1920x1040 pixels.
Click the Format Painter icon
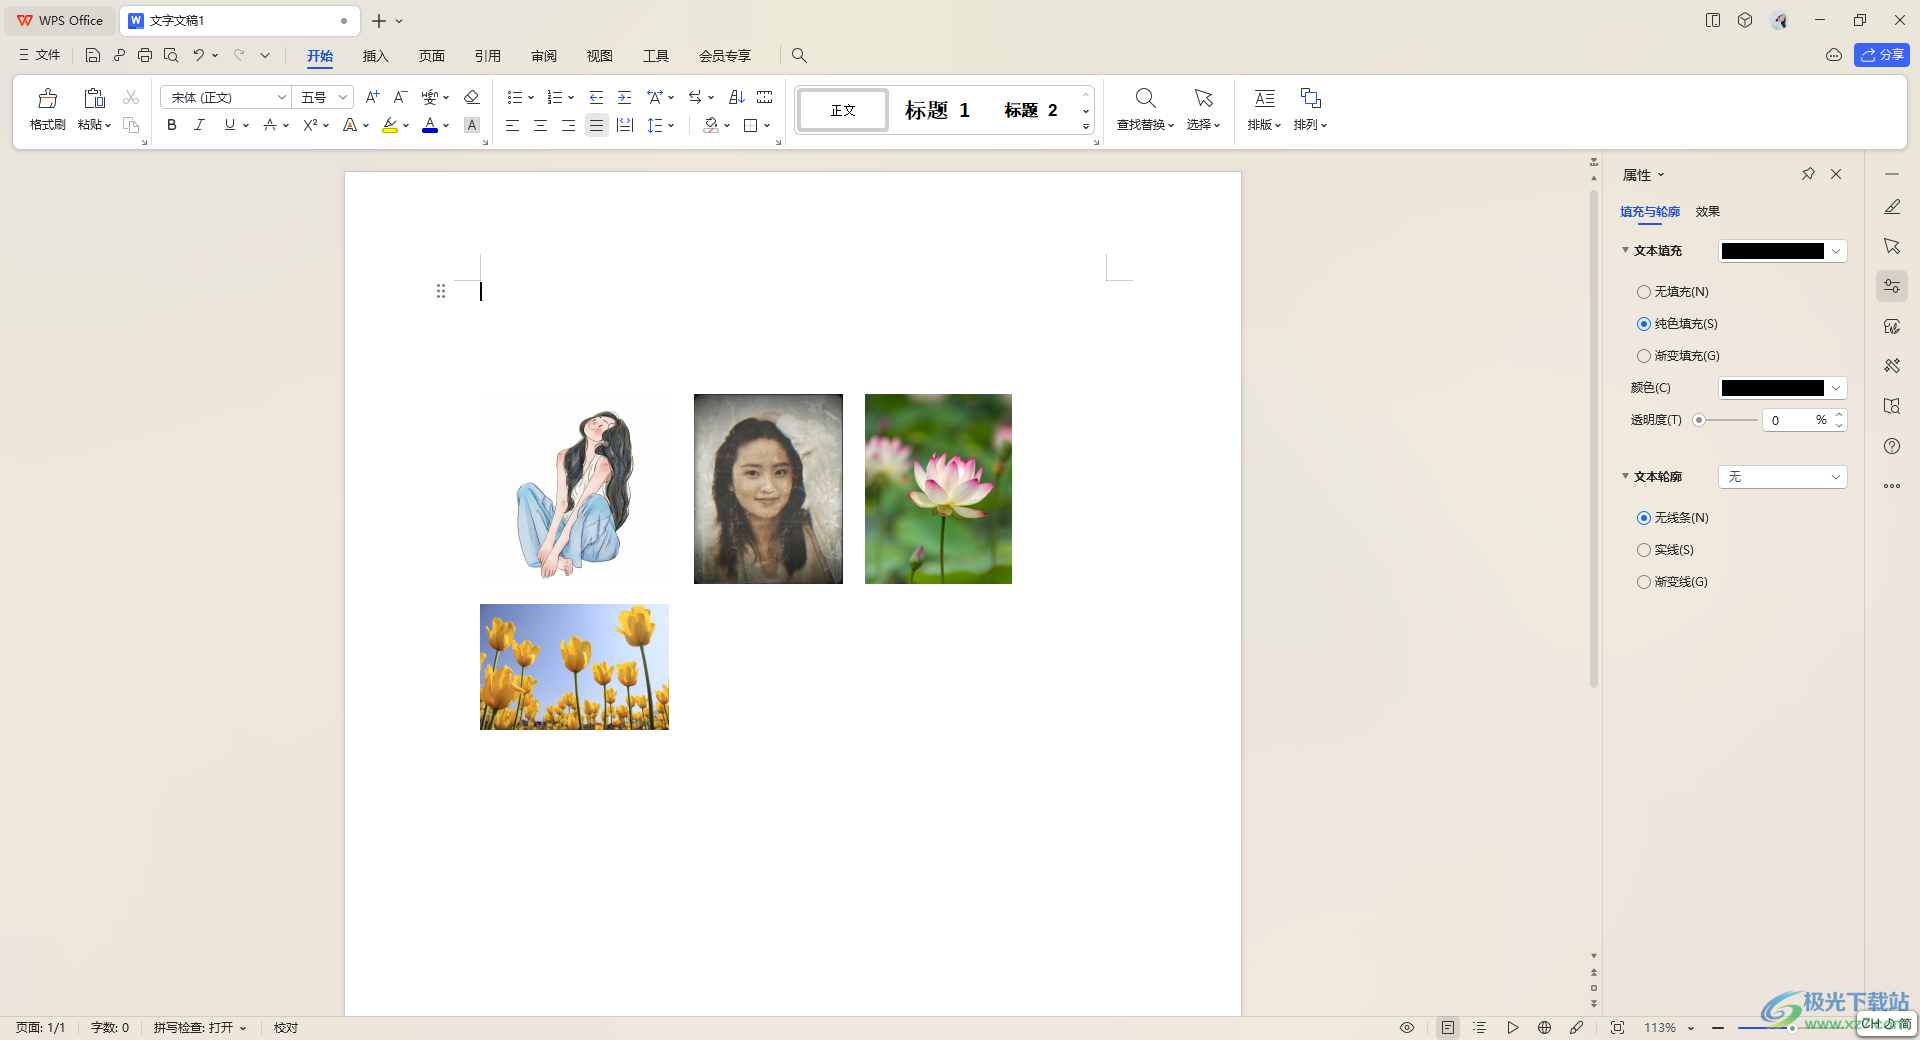[x=47, y=99]
